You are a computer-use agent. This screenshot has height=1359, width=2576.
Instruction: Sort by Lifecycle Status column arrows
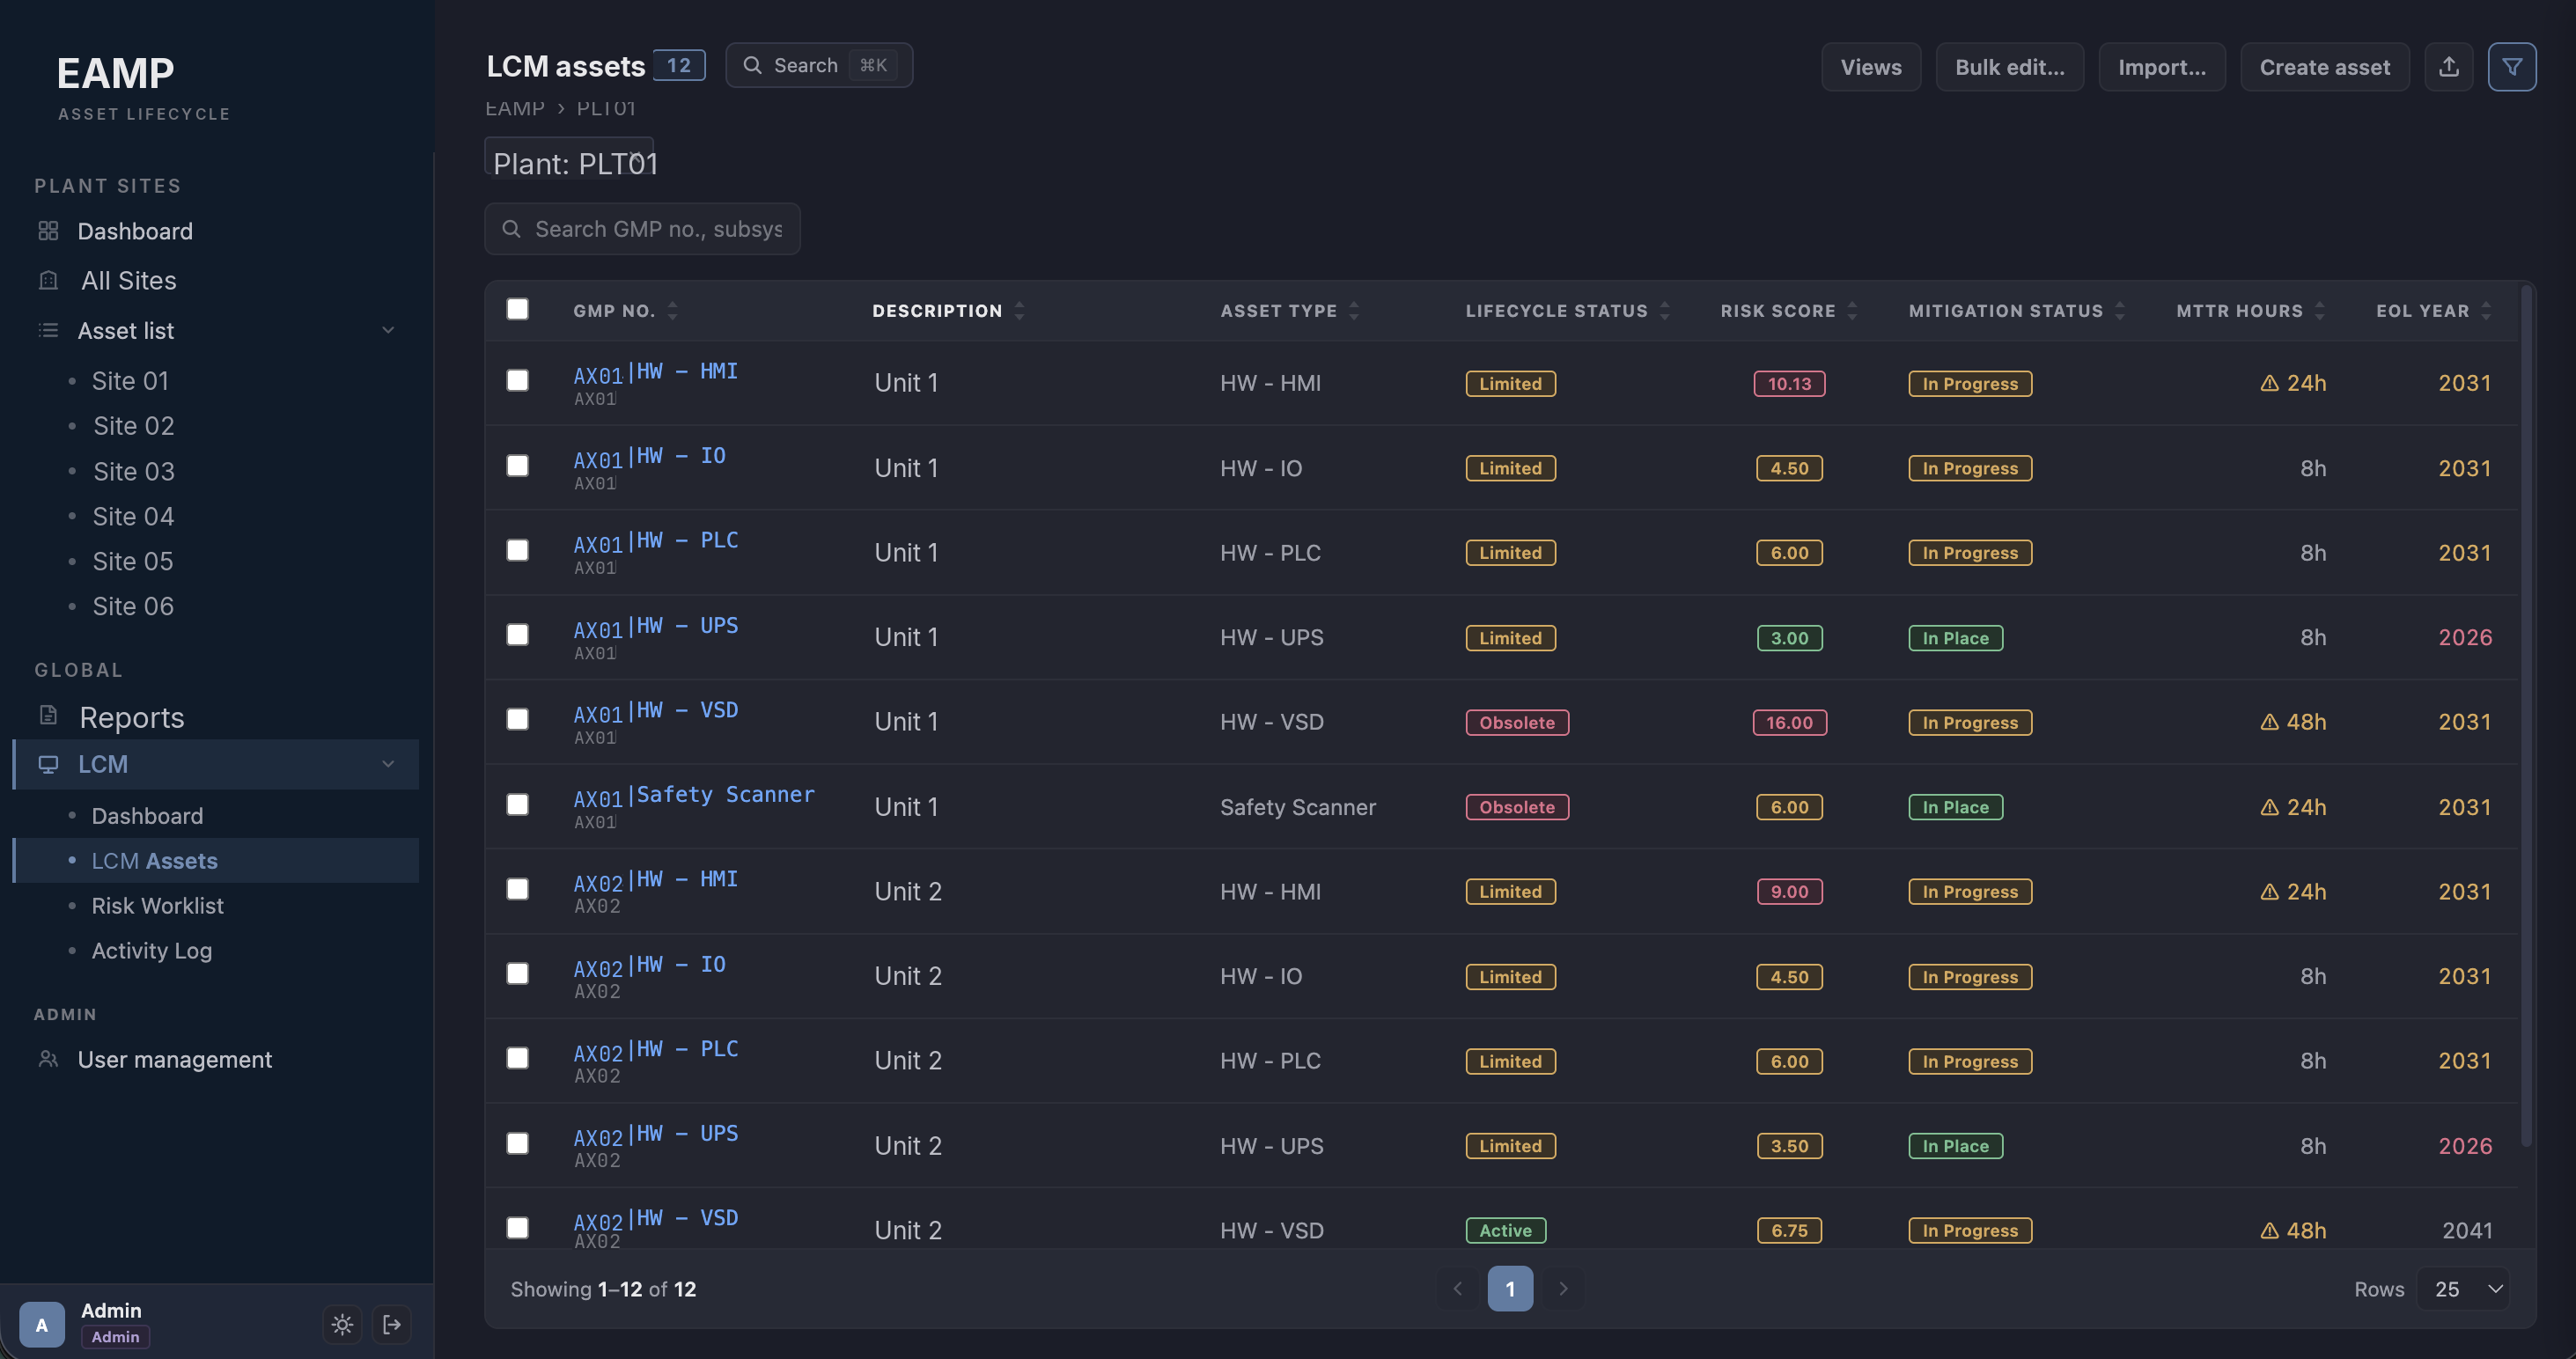click(x=1665, y=311)
